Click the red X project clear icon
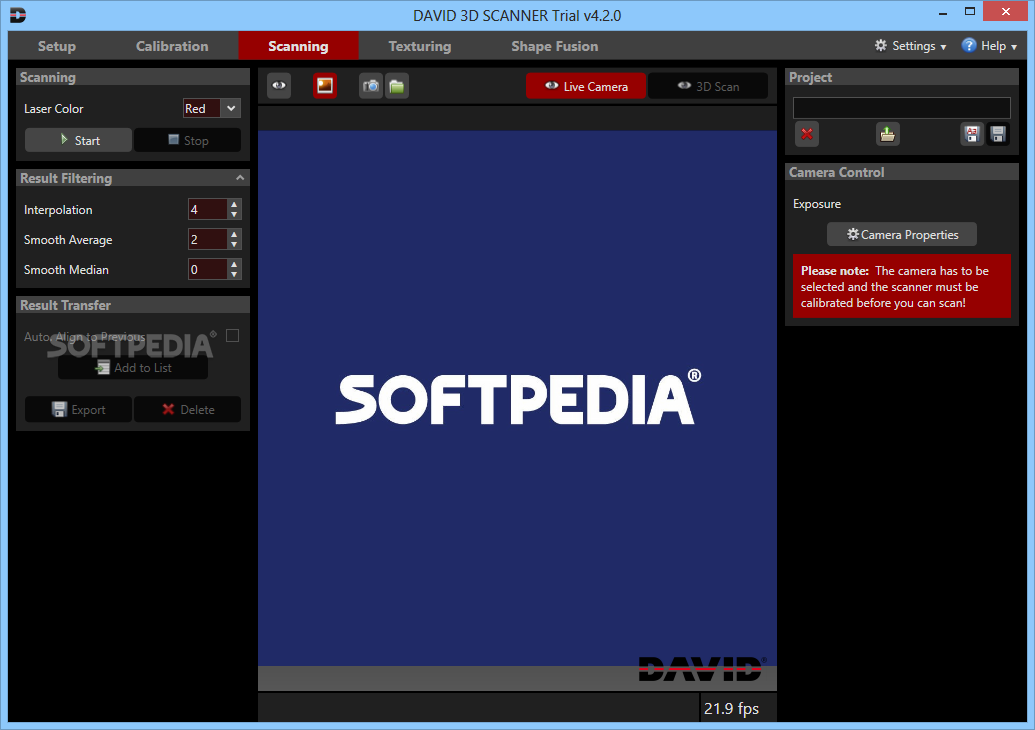1035x730 pixels. tap(807, 134)
